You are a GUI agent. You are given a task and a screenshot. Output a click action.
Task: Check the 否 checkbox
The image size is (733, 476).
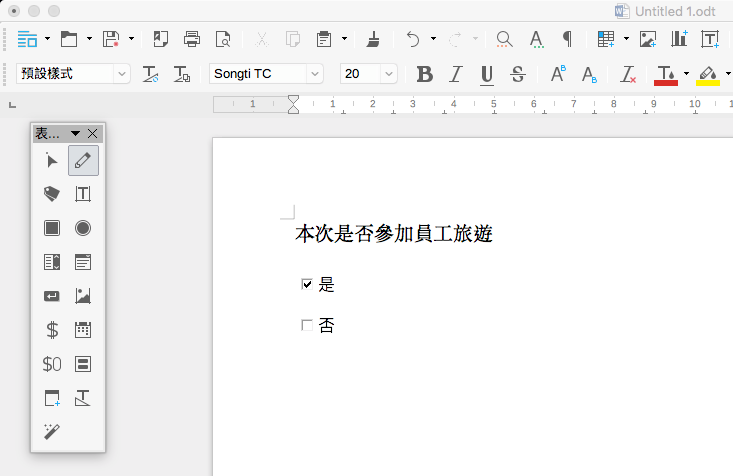click(x=307, y=325)
